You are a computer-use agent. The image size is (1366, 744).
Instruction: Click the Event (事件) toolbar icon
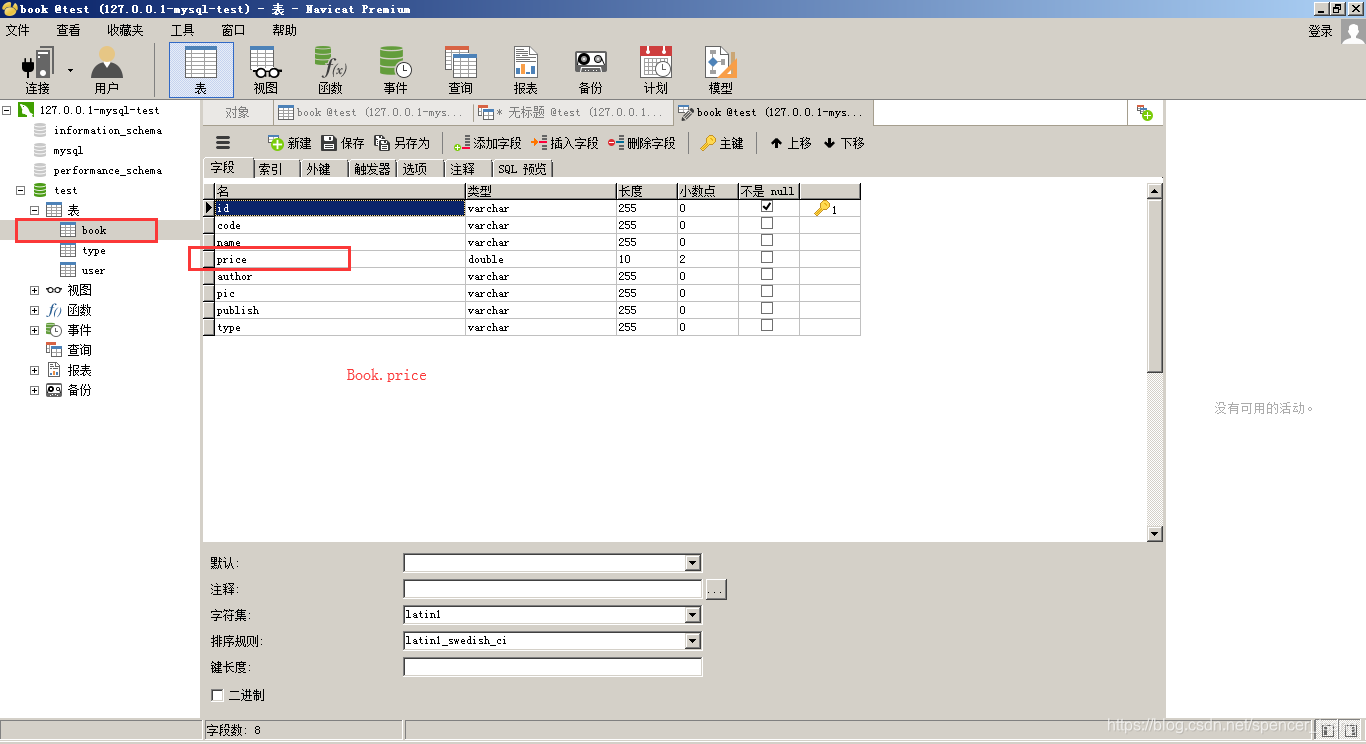395,69
